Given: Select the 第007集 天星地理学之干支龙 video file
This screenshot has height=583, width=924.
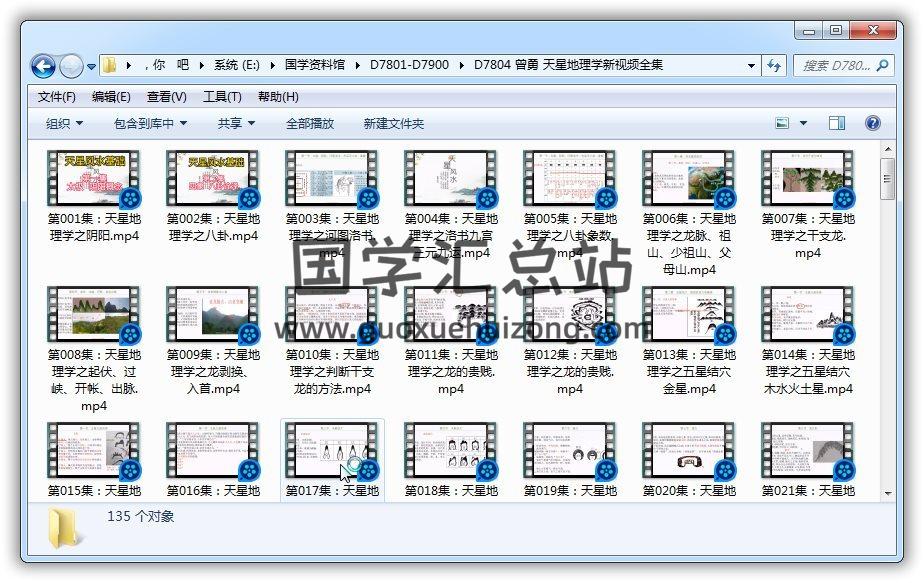Looking at the screenshot, I should click(x=807, y=178).
